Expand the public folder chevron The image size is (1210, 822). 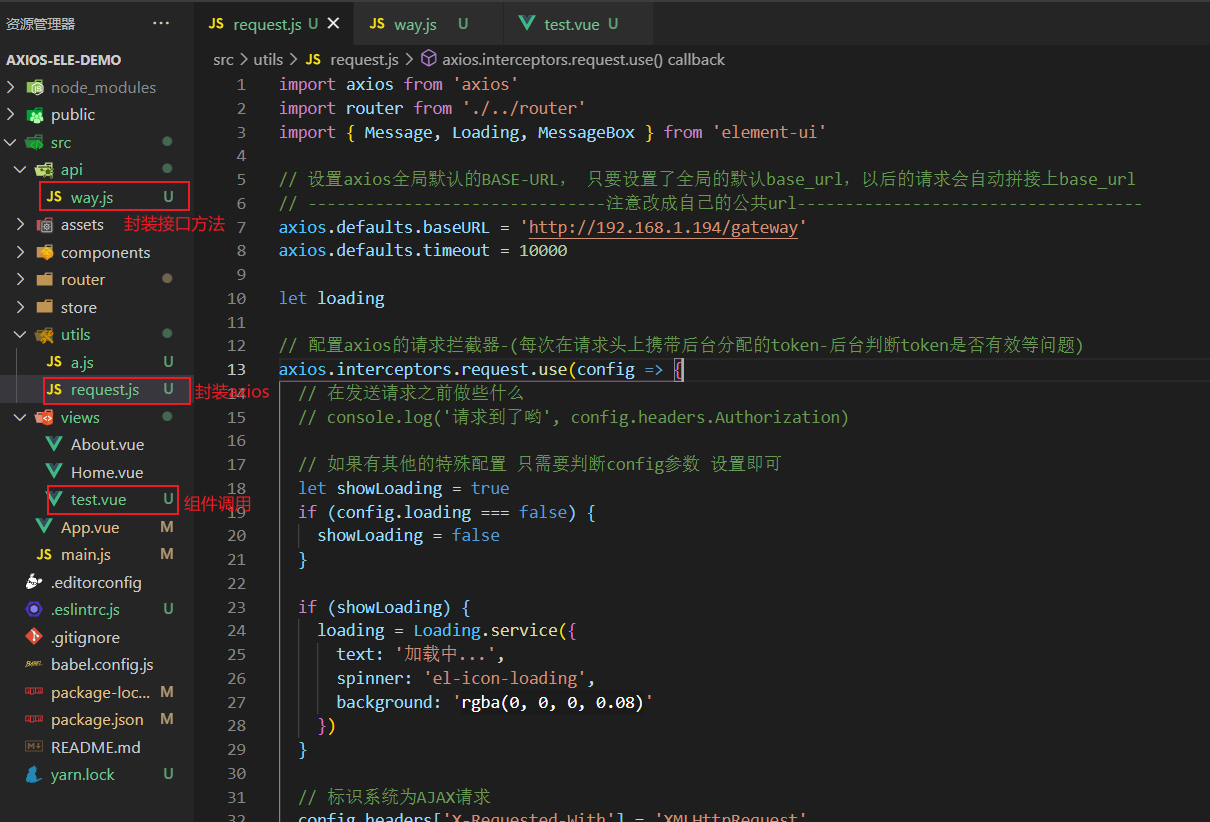tap(11, 115)
